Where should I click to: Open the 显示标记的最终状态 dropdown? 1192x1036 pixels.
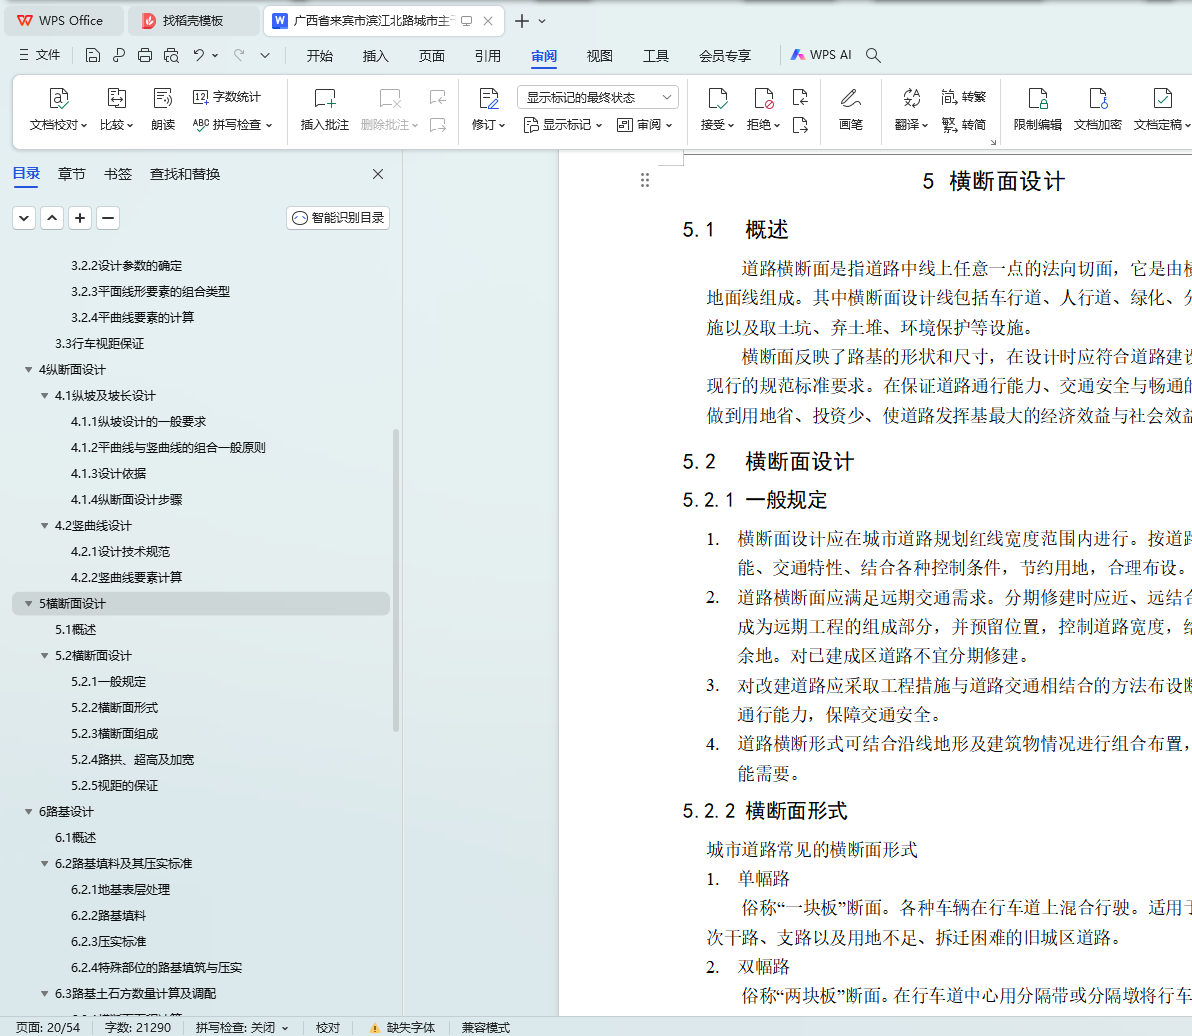coord(598,97)
